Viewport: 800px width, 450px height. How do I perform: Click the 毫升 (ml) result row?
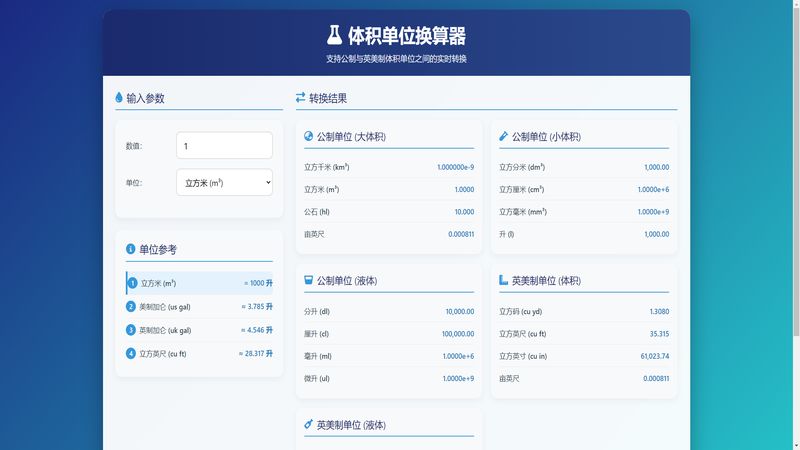click(389, 356)
